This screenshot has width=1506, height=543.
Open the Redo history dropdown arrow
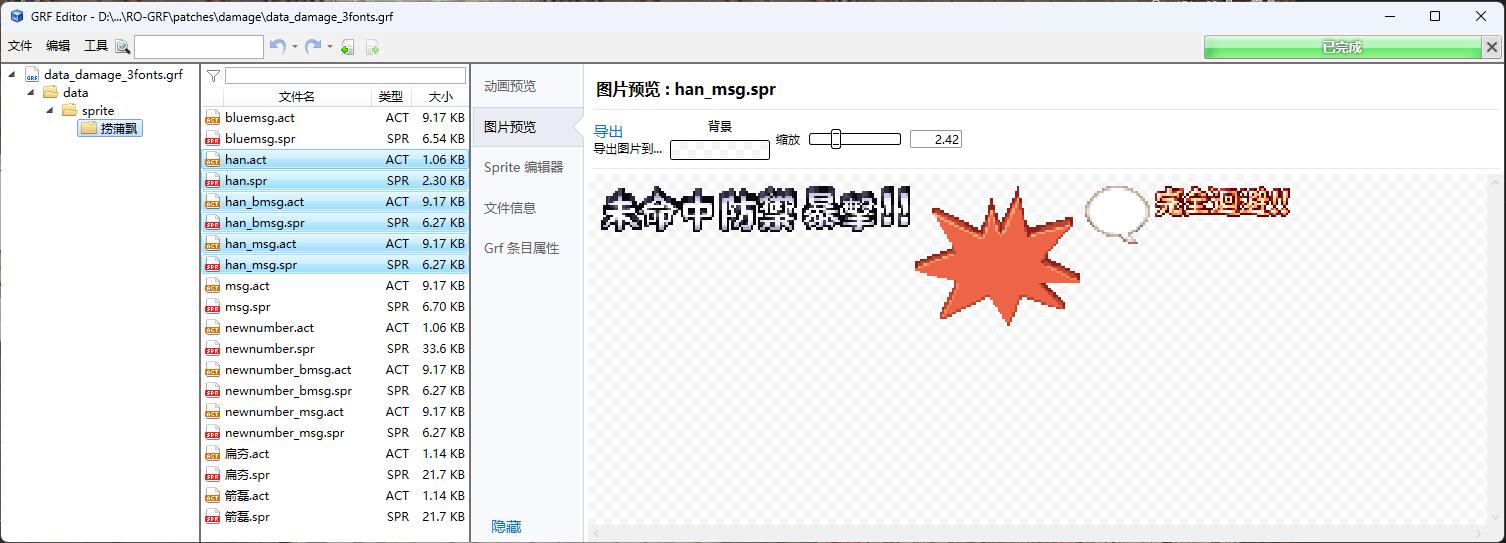point(330,47)
